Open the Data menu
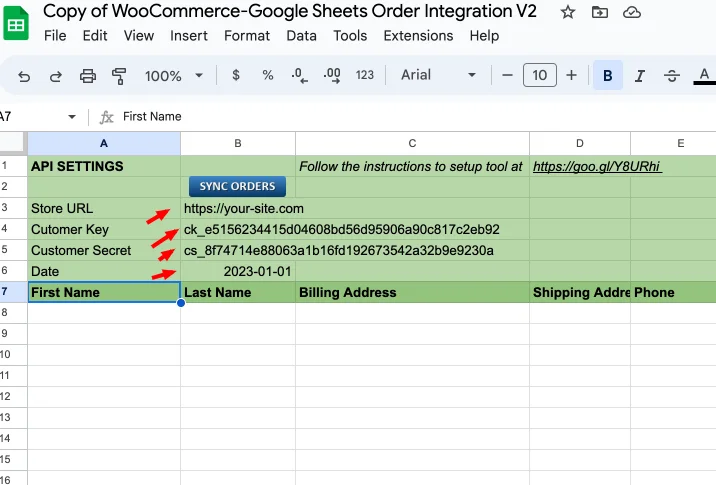 coord(301,36)
